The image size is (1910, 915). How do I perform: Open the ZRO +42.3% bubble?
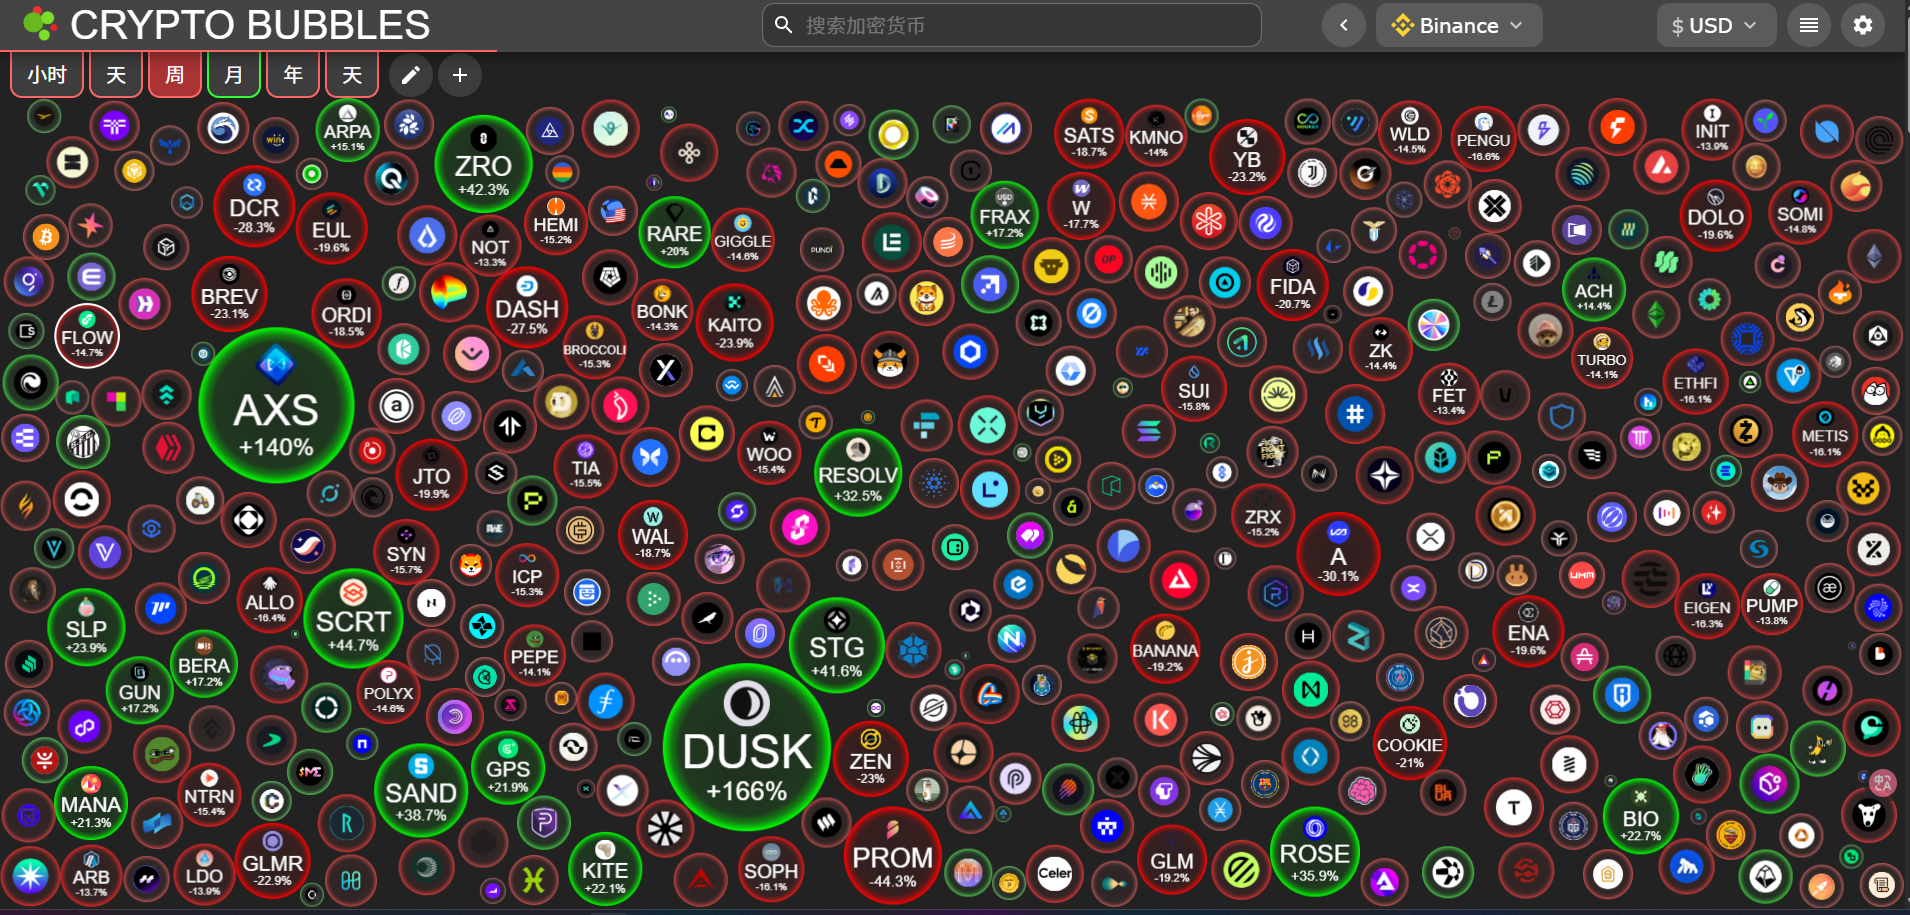point(483,163)
